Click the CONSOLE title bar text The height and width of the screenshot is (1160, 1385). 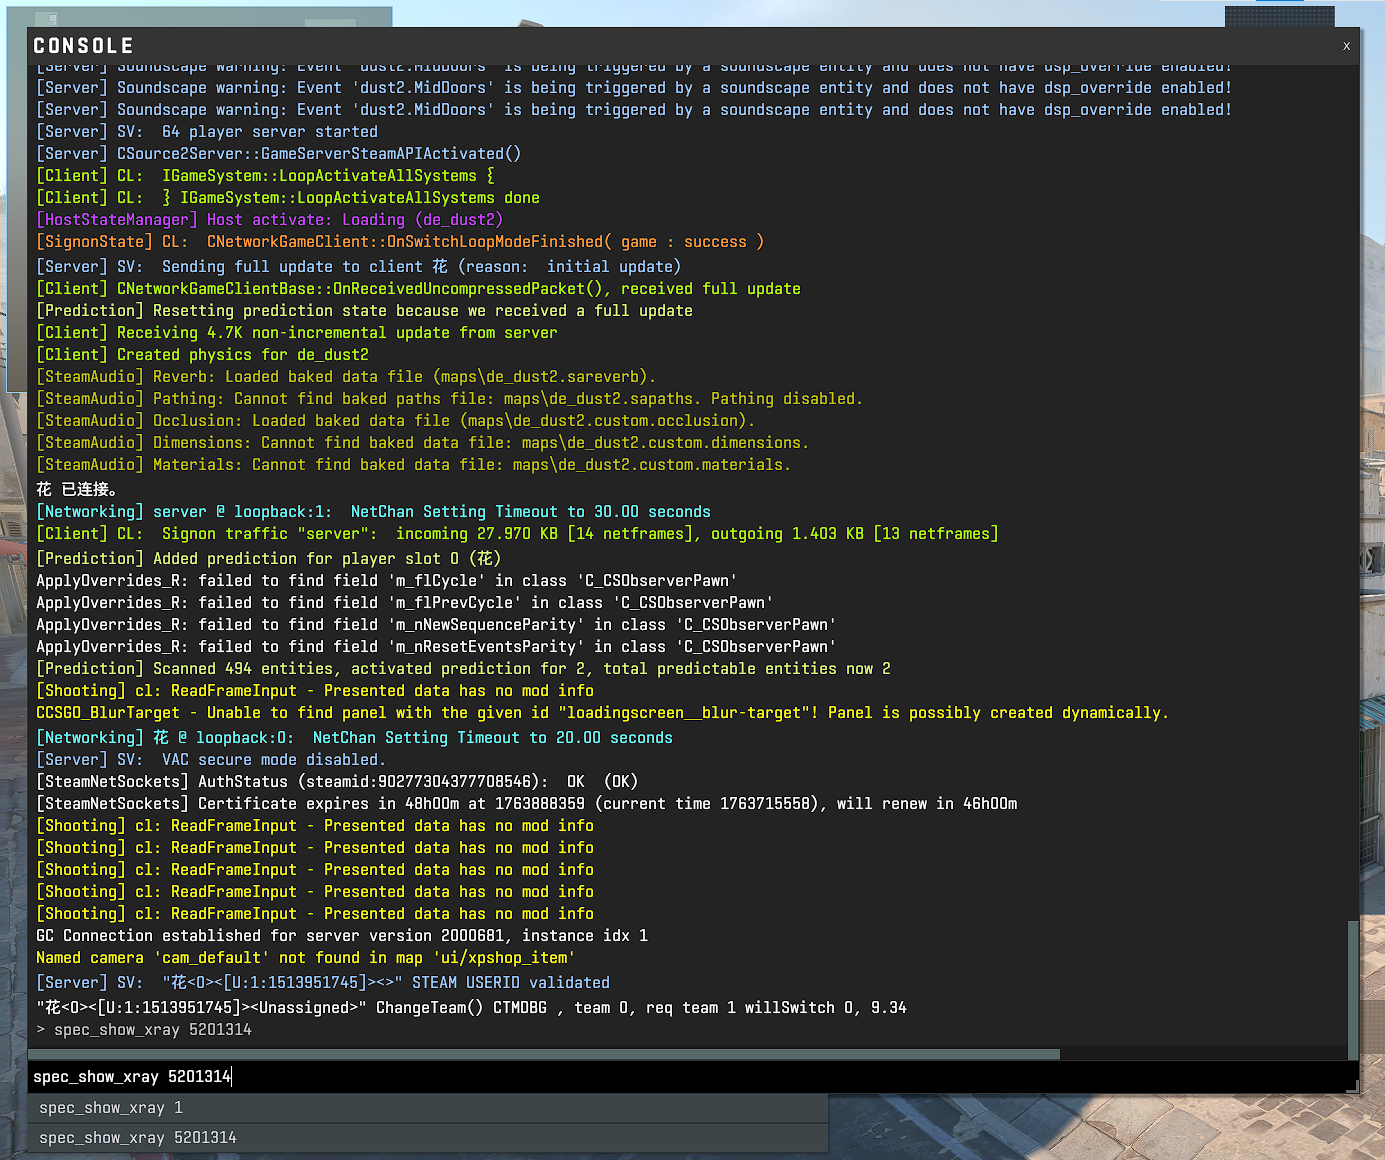pyautogui.click(x=84, y=46)
